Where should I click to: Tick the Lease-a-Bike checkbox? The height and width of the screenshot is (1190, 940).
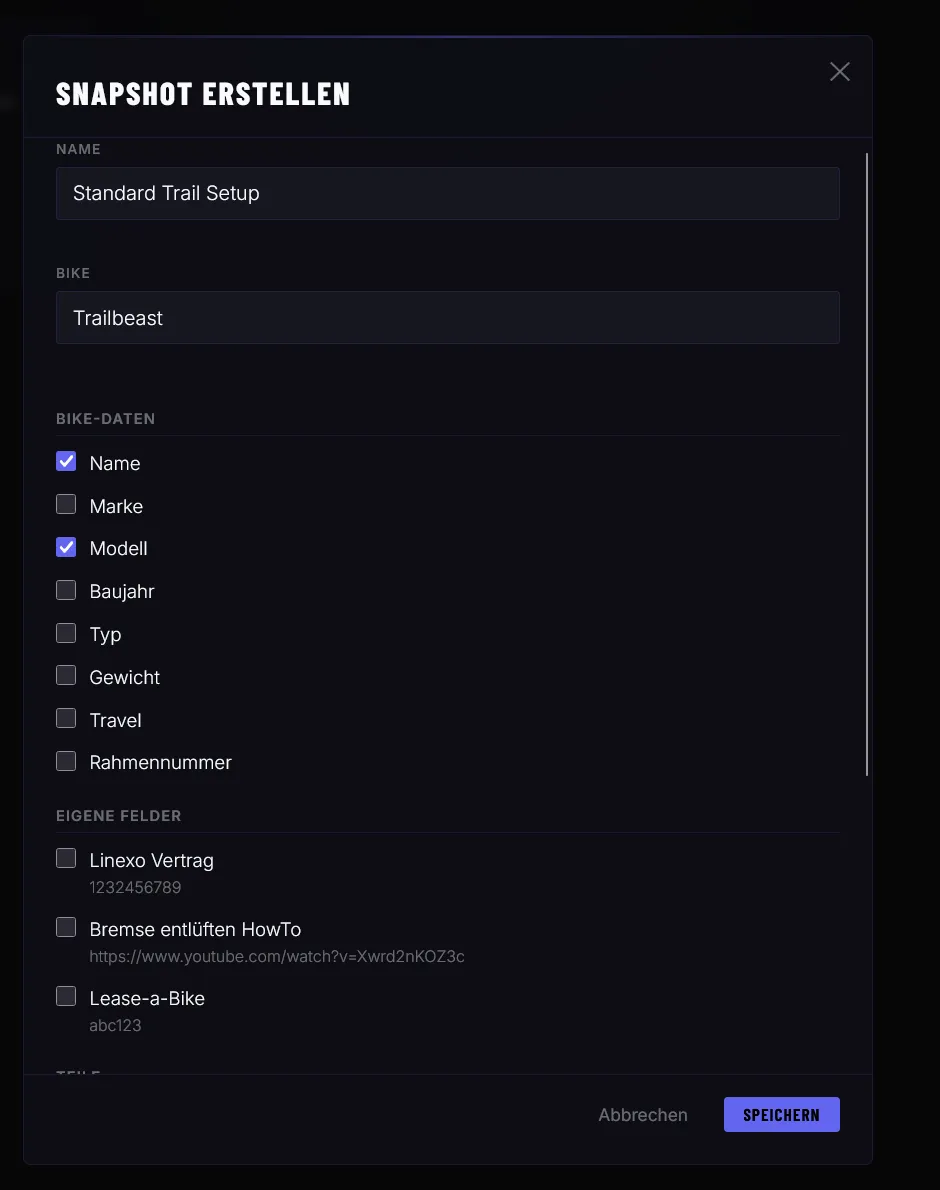pyautogui.click(x=66, y=997)
